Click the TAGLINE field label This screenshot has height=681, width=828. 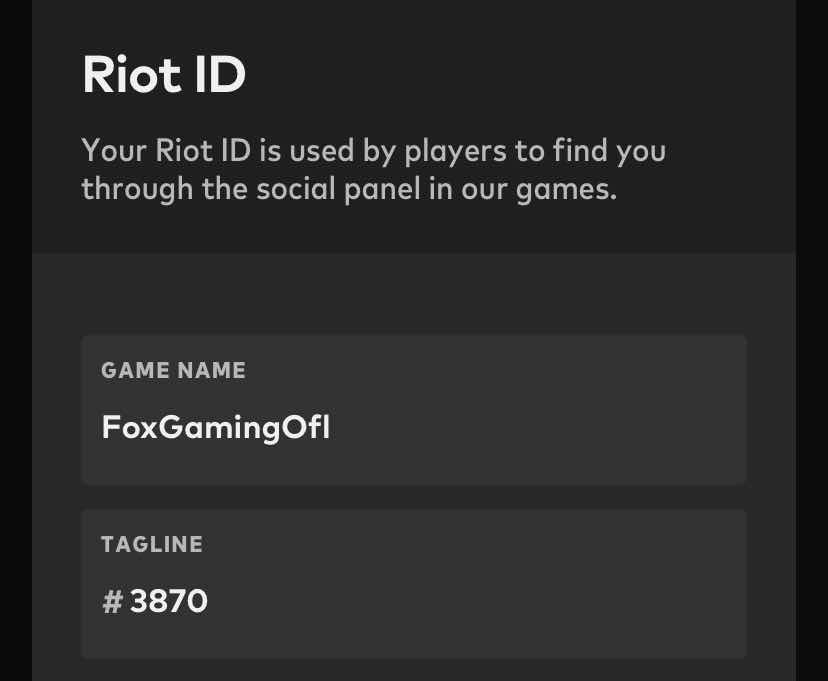[152, 544]
